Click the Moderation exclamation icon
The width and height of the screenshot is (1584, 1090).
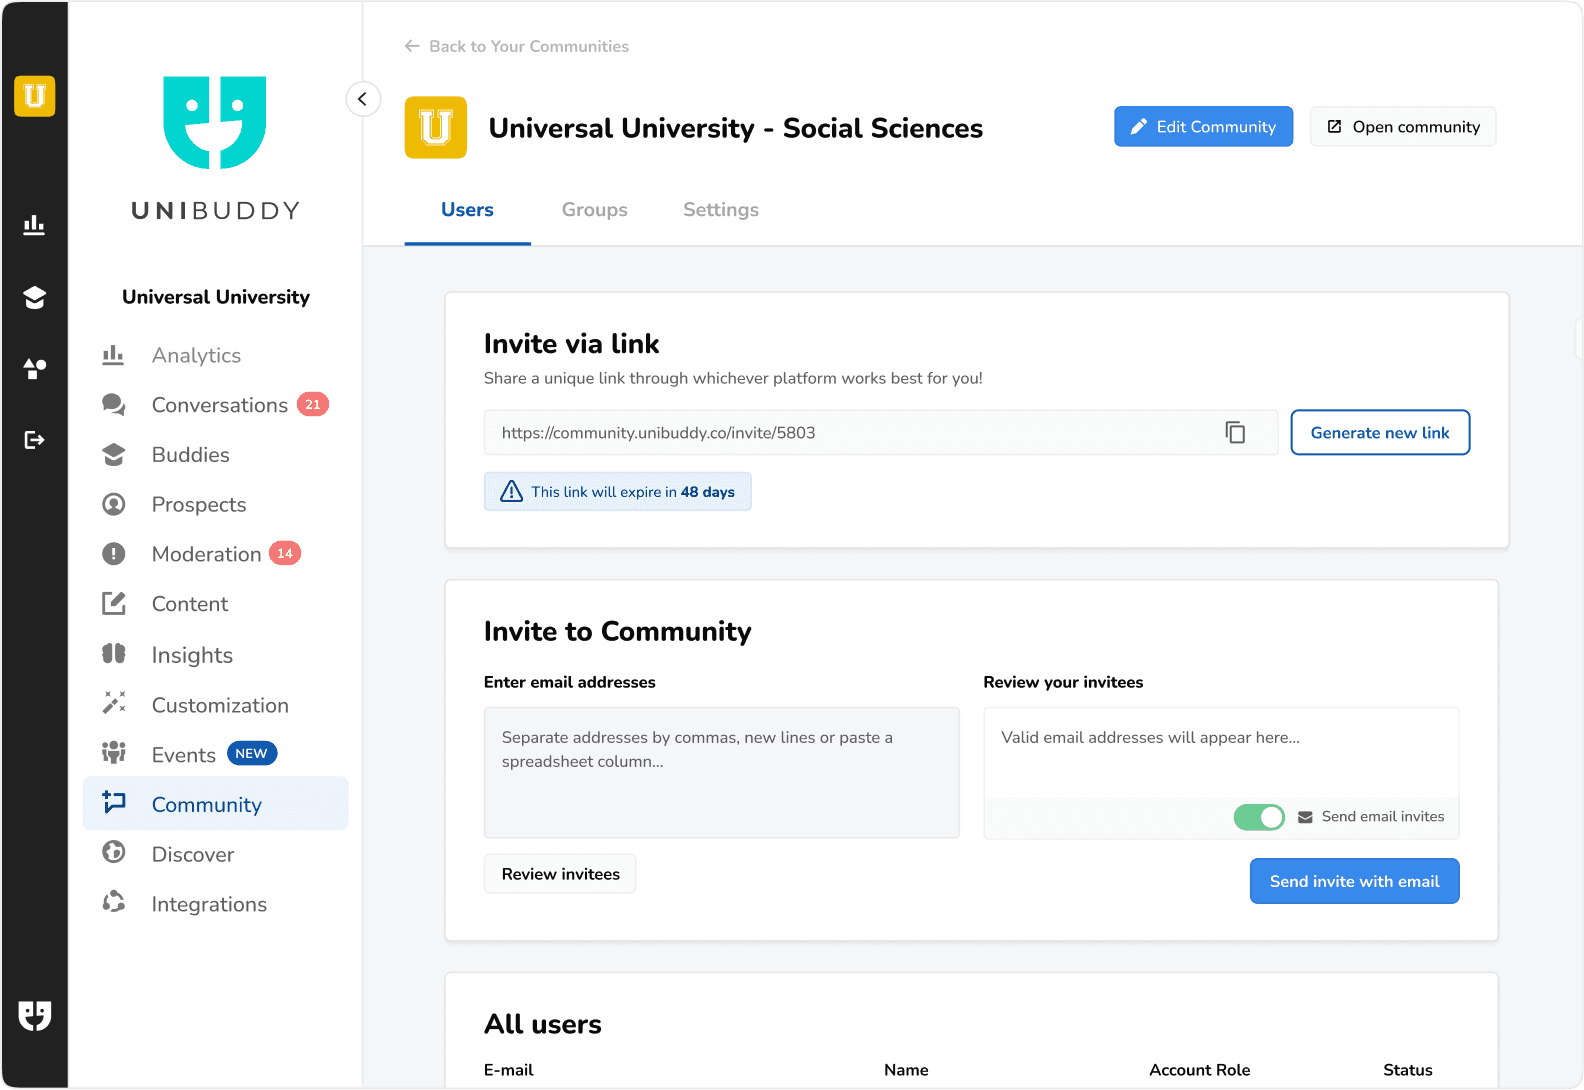[113, 553]
